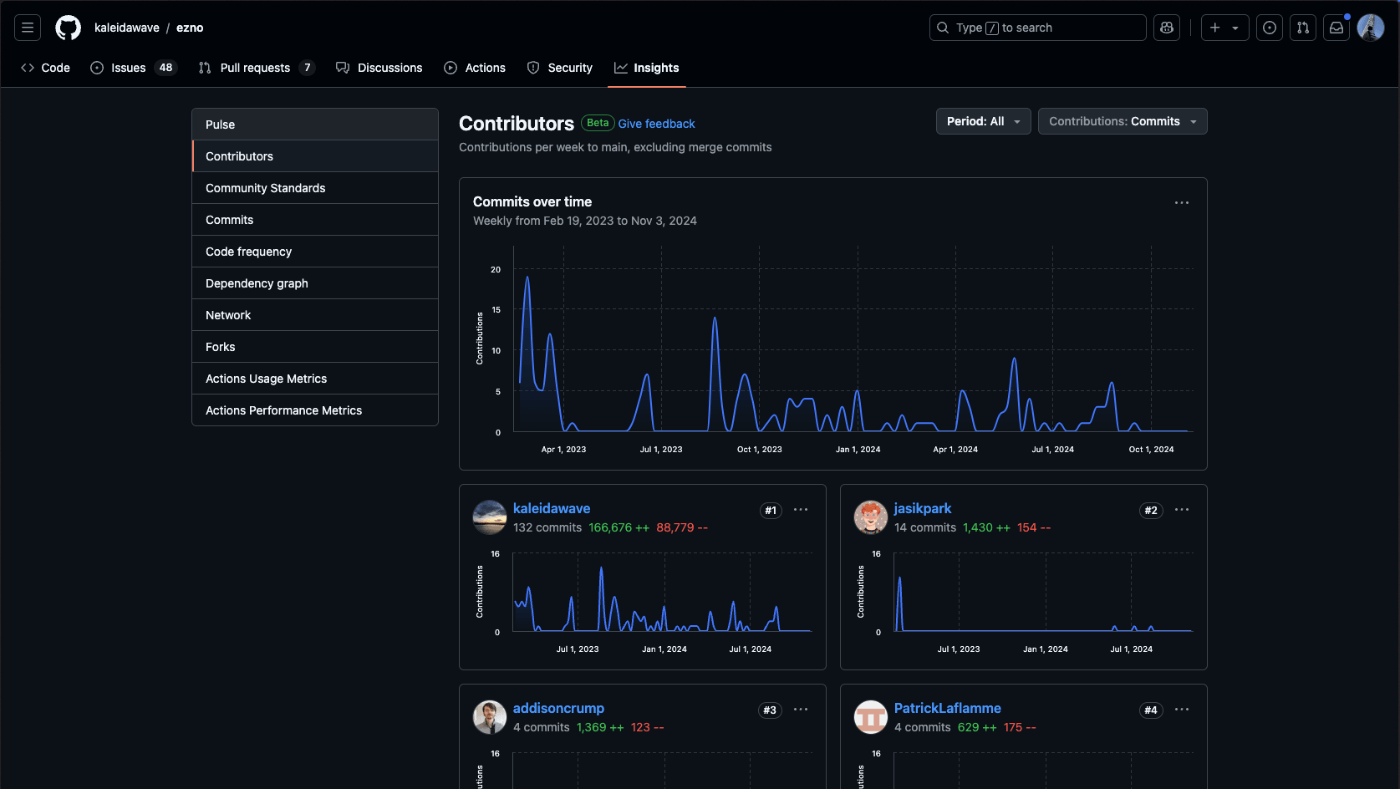Click jasikpark contributor avatar
This screenshot has height=789, width=1400.
click(x=871, y=517)
